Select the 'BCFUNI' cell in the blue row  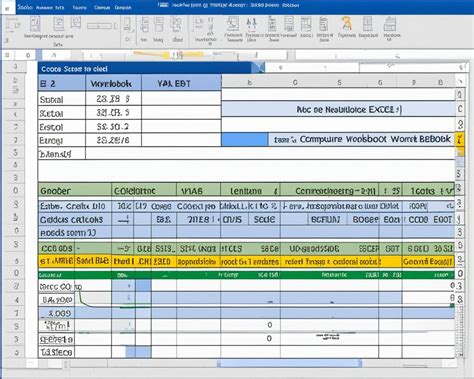(x=326, y=220)
